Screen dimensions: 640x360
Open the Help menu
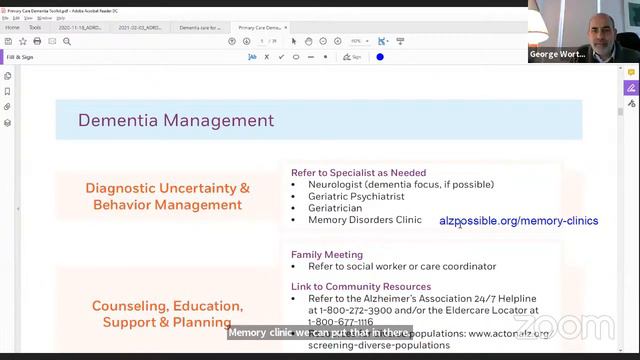point(61,18)
